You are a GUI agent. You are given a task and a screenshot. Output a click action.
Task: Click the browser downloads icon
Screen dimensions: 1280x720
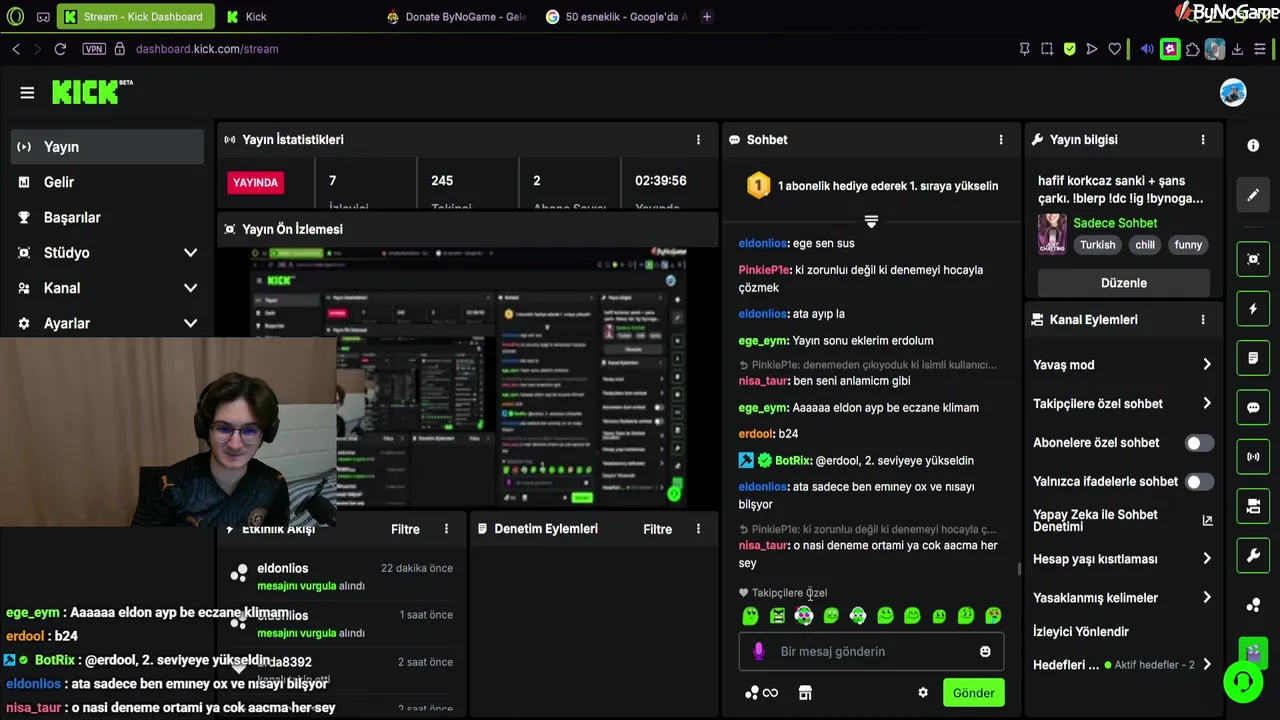click(x=1237, y=48)
